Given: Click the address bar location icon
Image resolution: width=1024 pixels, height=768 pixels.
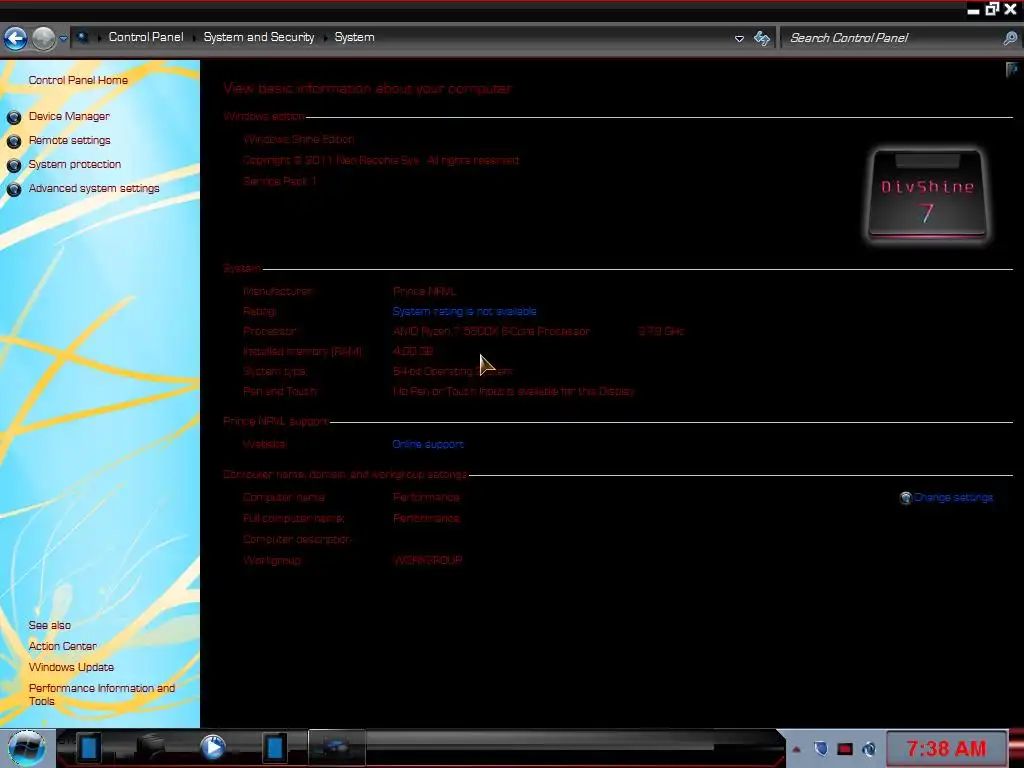Looking at the screenshot, I should [82, 37].
